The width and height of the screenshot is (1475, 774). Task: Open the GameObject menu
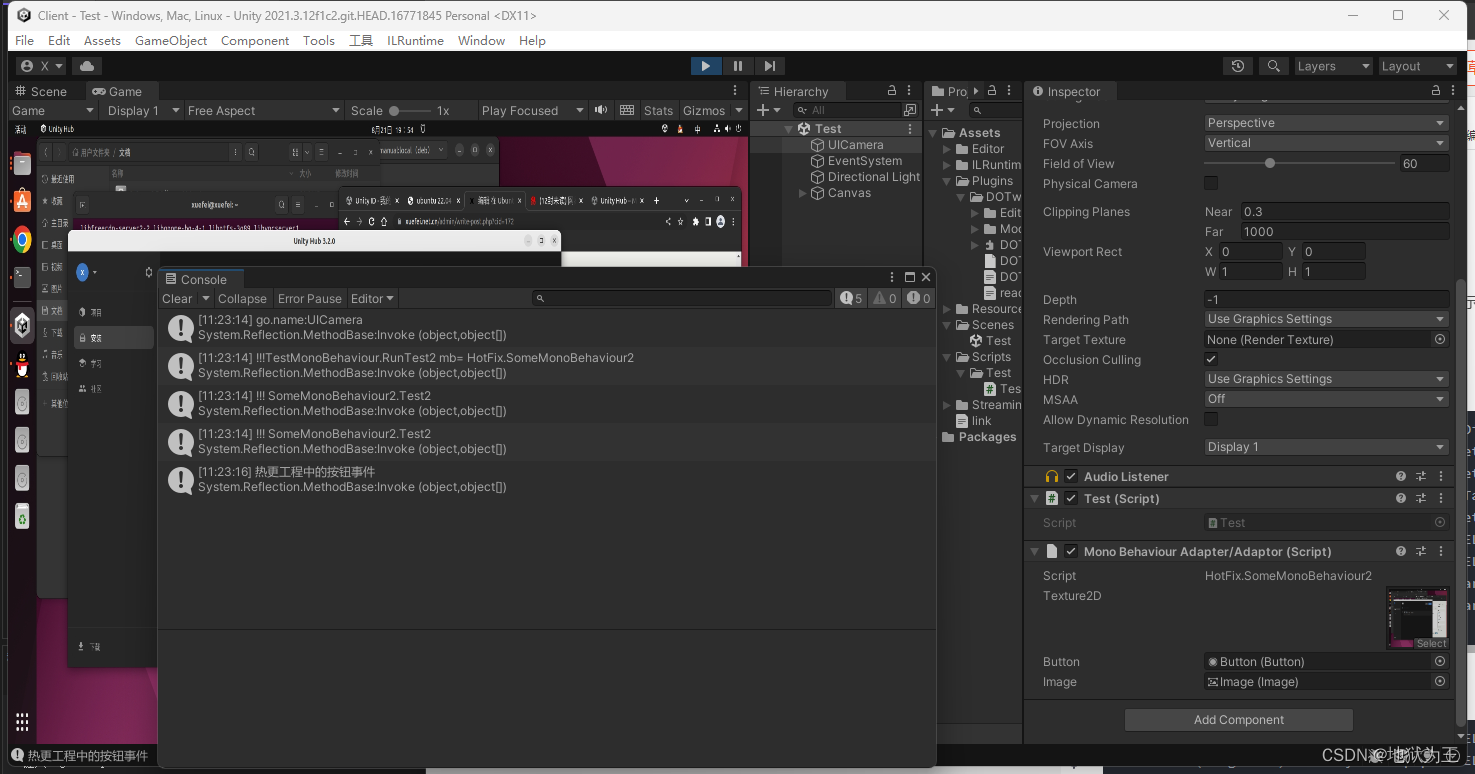click(x=171, y=40)
